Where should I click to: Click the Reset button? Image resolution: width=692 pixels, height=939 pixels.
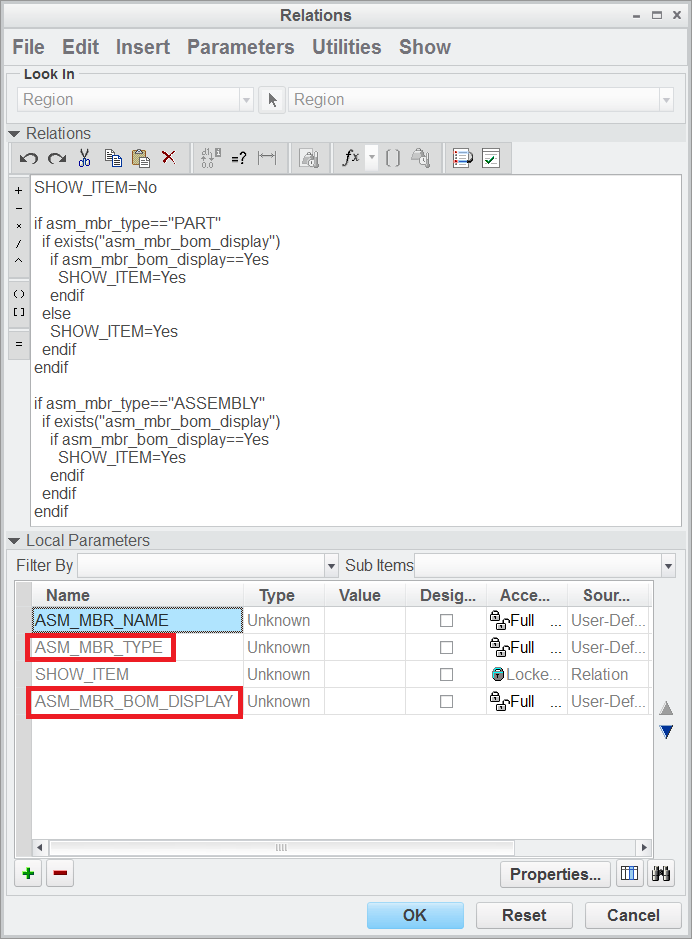coord(524,915)
